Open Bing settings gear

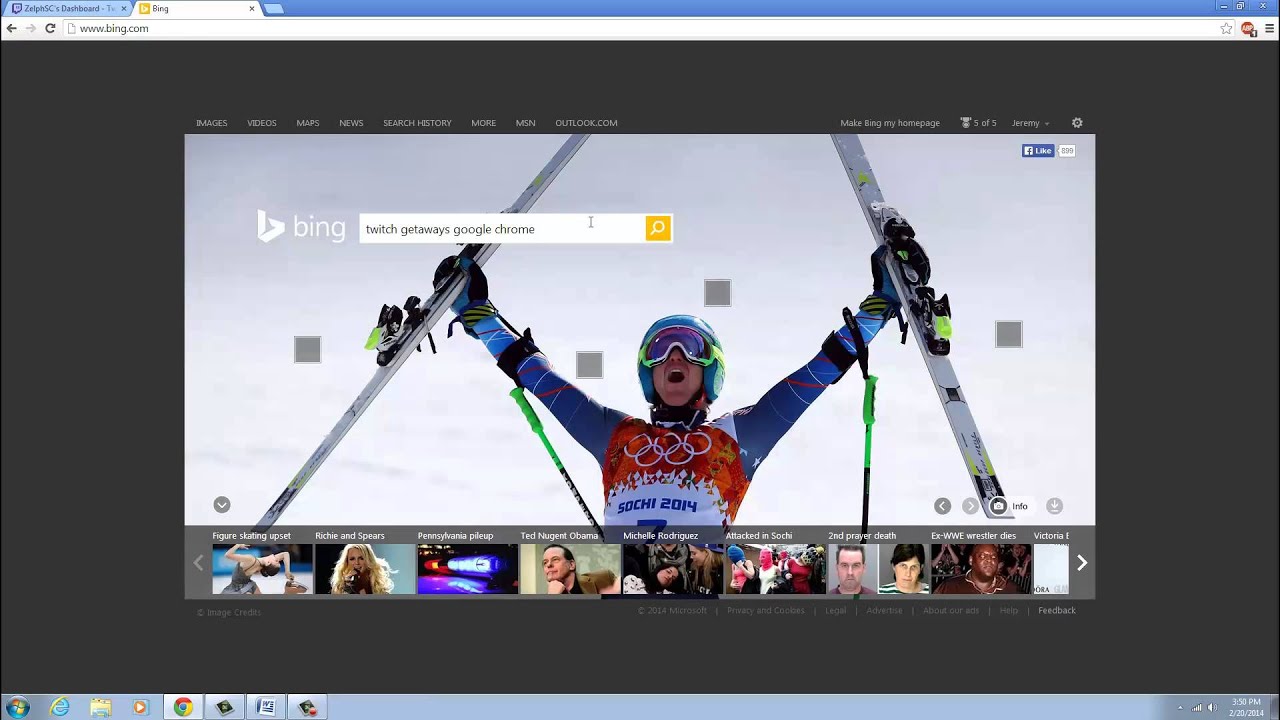coord(1077,123)
